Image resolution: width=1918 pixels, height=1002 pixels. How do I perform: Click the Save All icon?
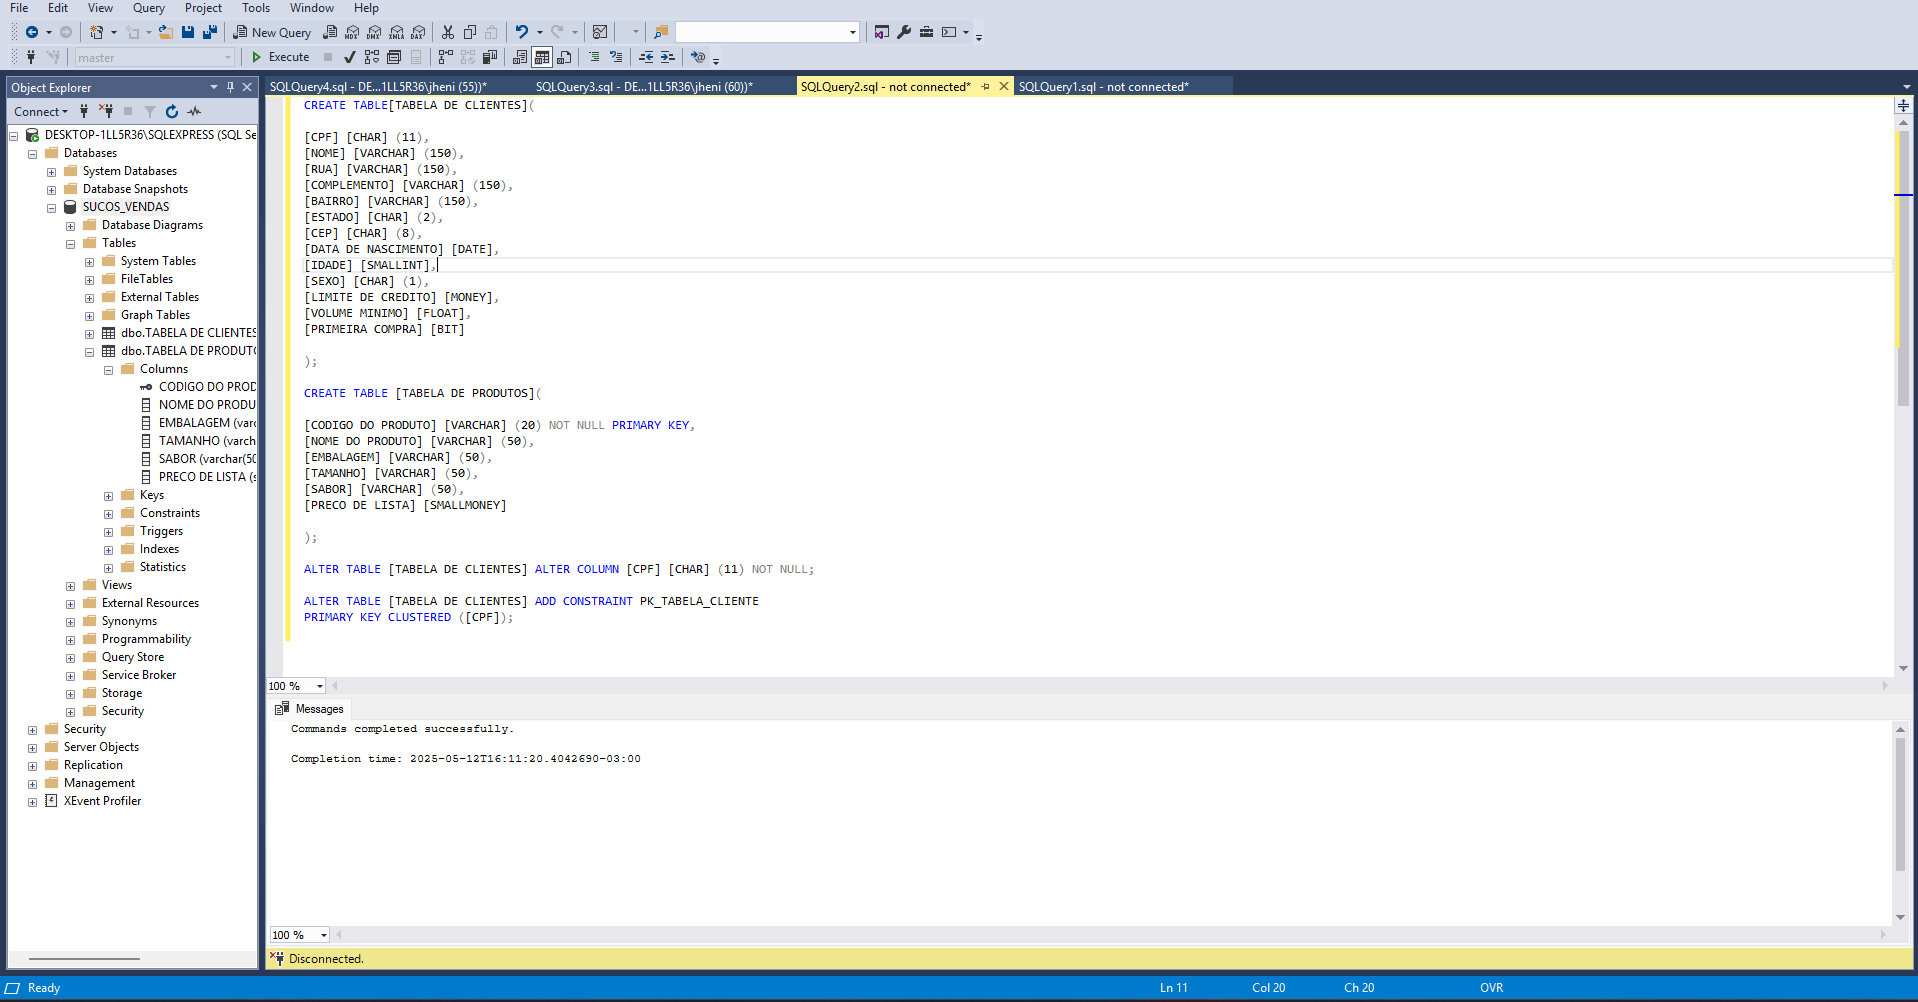pos(210,32)
